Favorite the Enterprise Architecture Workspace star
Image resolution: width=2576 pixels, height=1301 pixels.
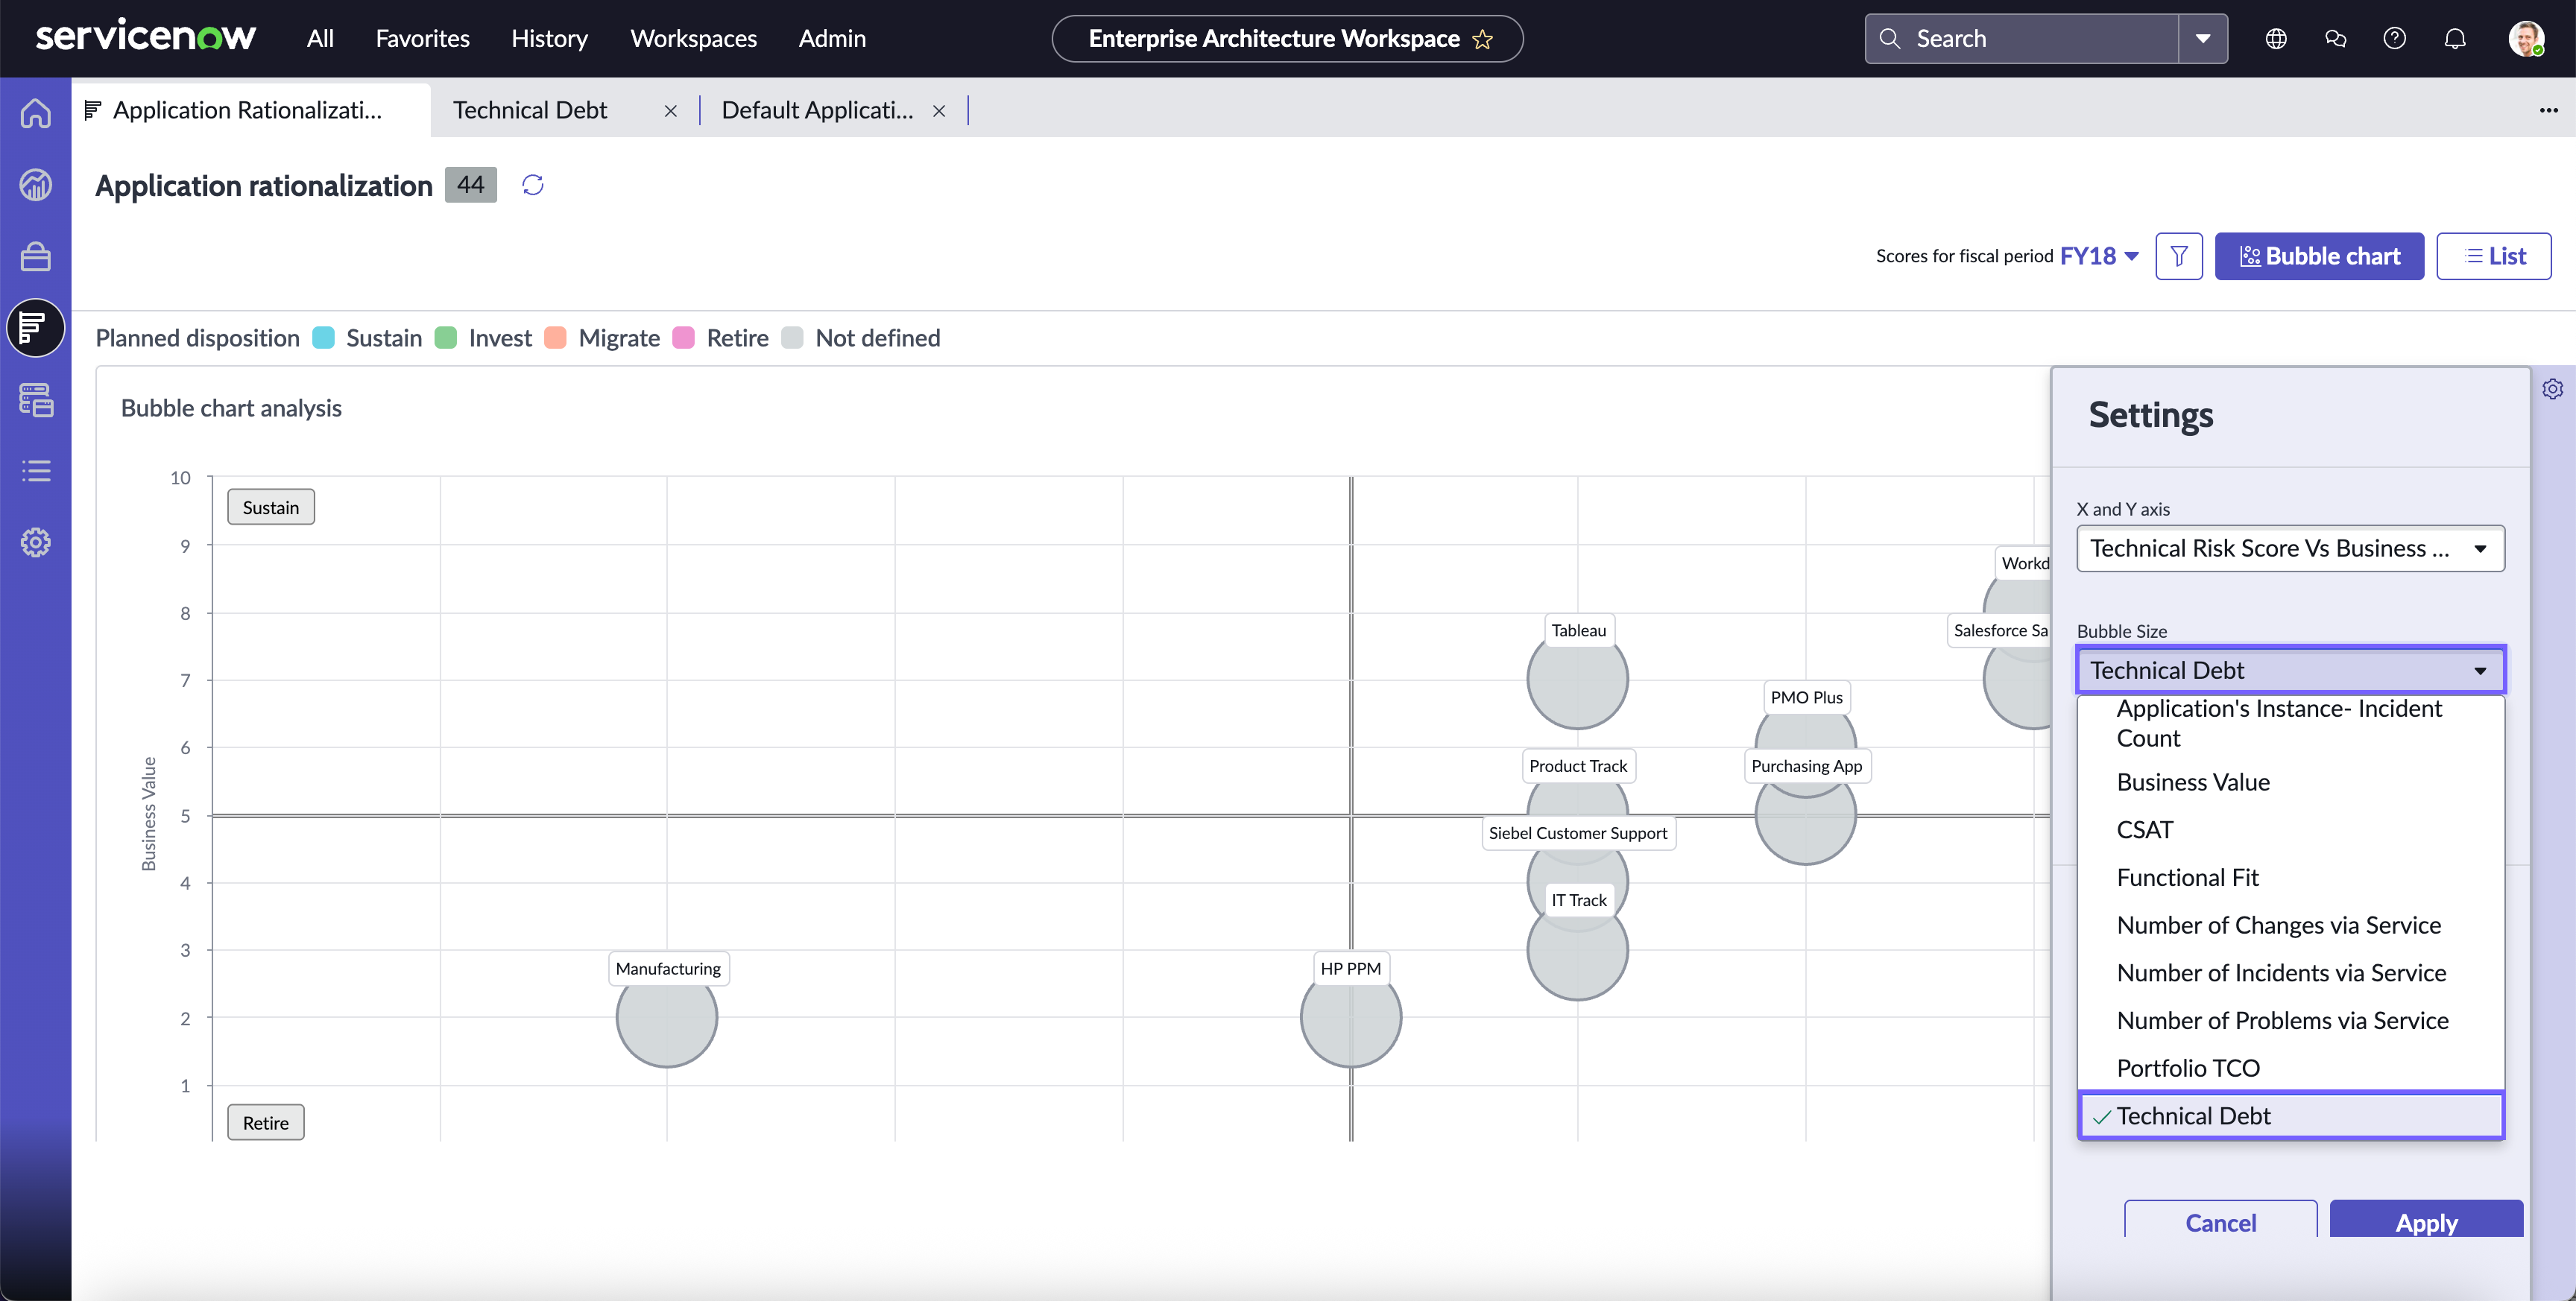pos(1483,39)
